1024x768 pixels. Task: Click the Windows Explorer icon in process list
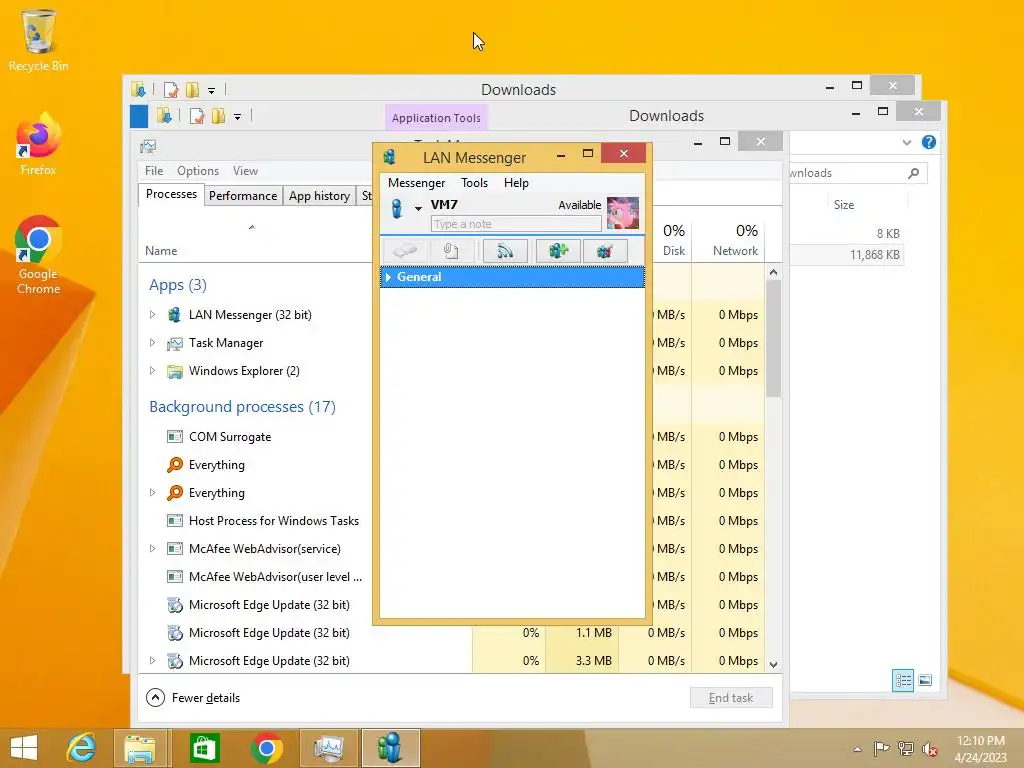[x=174, y=371]
